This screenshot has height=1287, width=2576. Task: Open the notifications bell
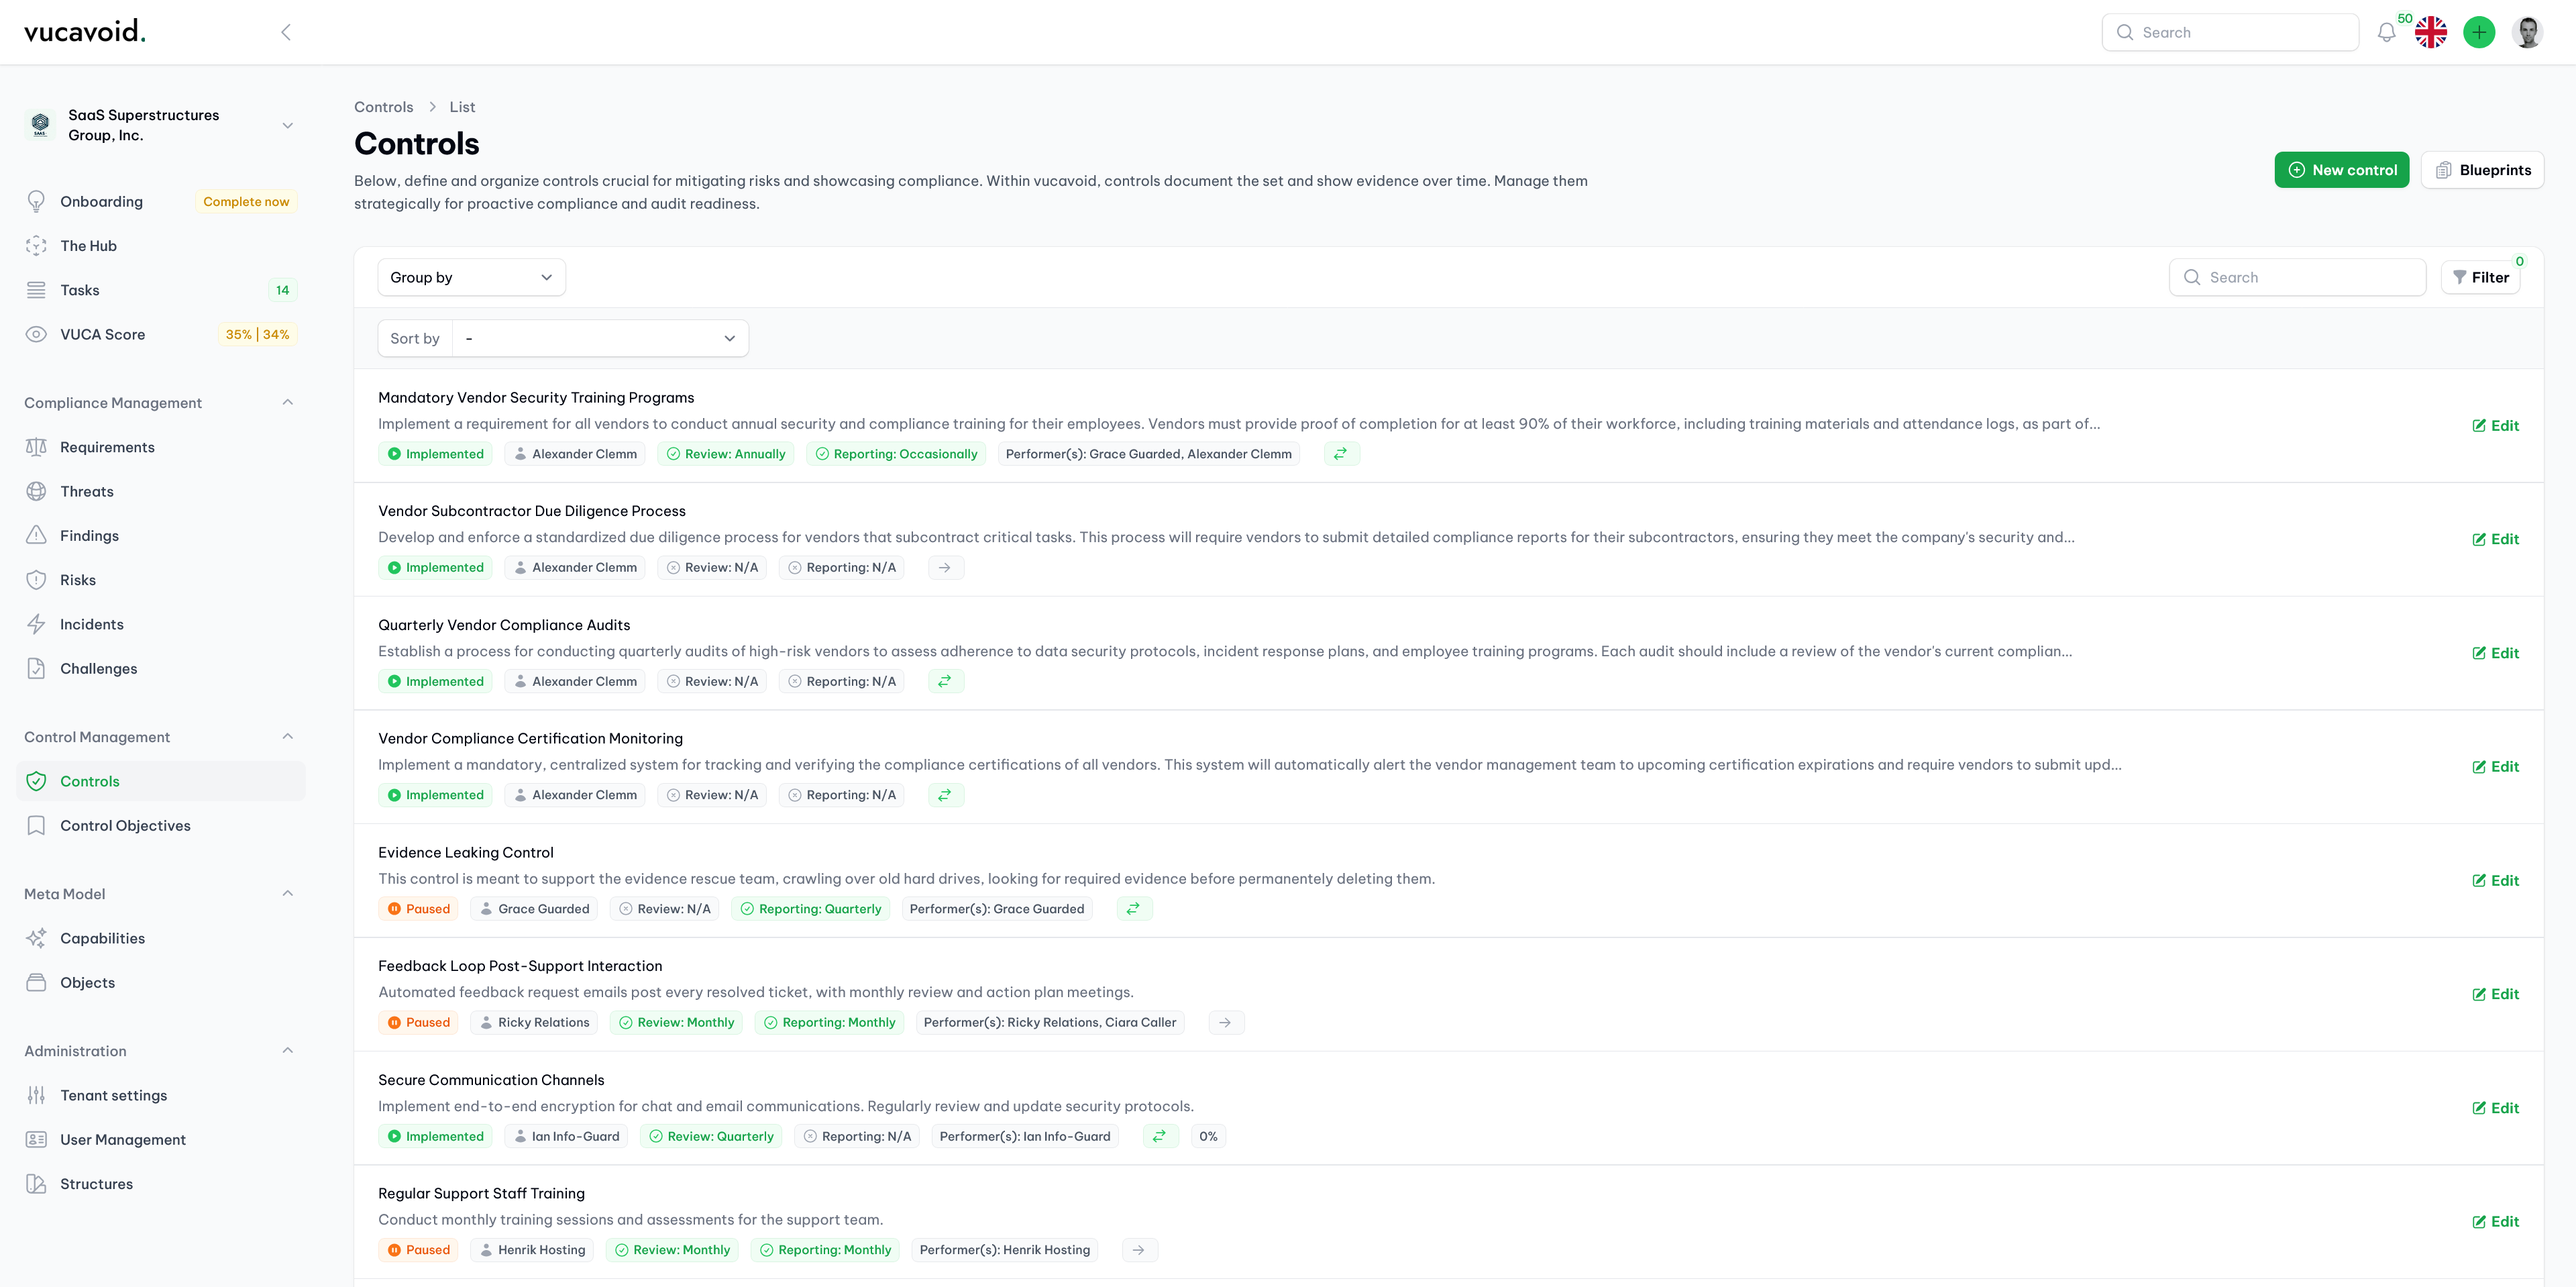click(2386, 32)
